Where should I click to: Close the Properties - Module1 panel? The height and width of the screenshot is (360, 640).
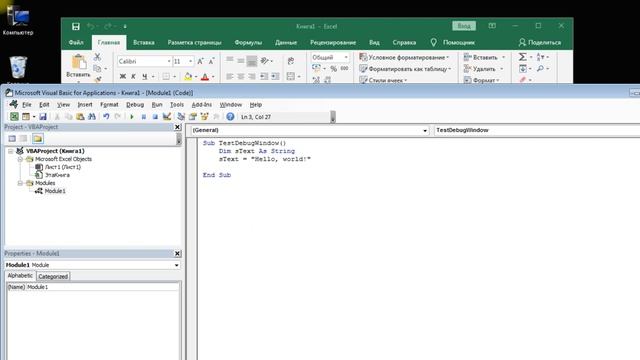coord(177,253)
